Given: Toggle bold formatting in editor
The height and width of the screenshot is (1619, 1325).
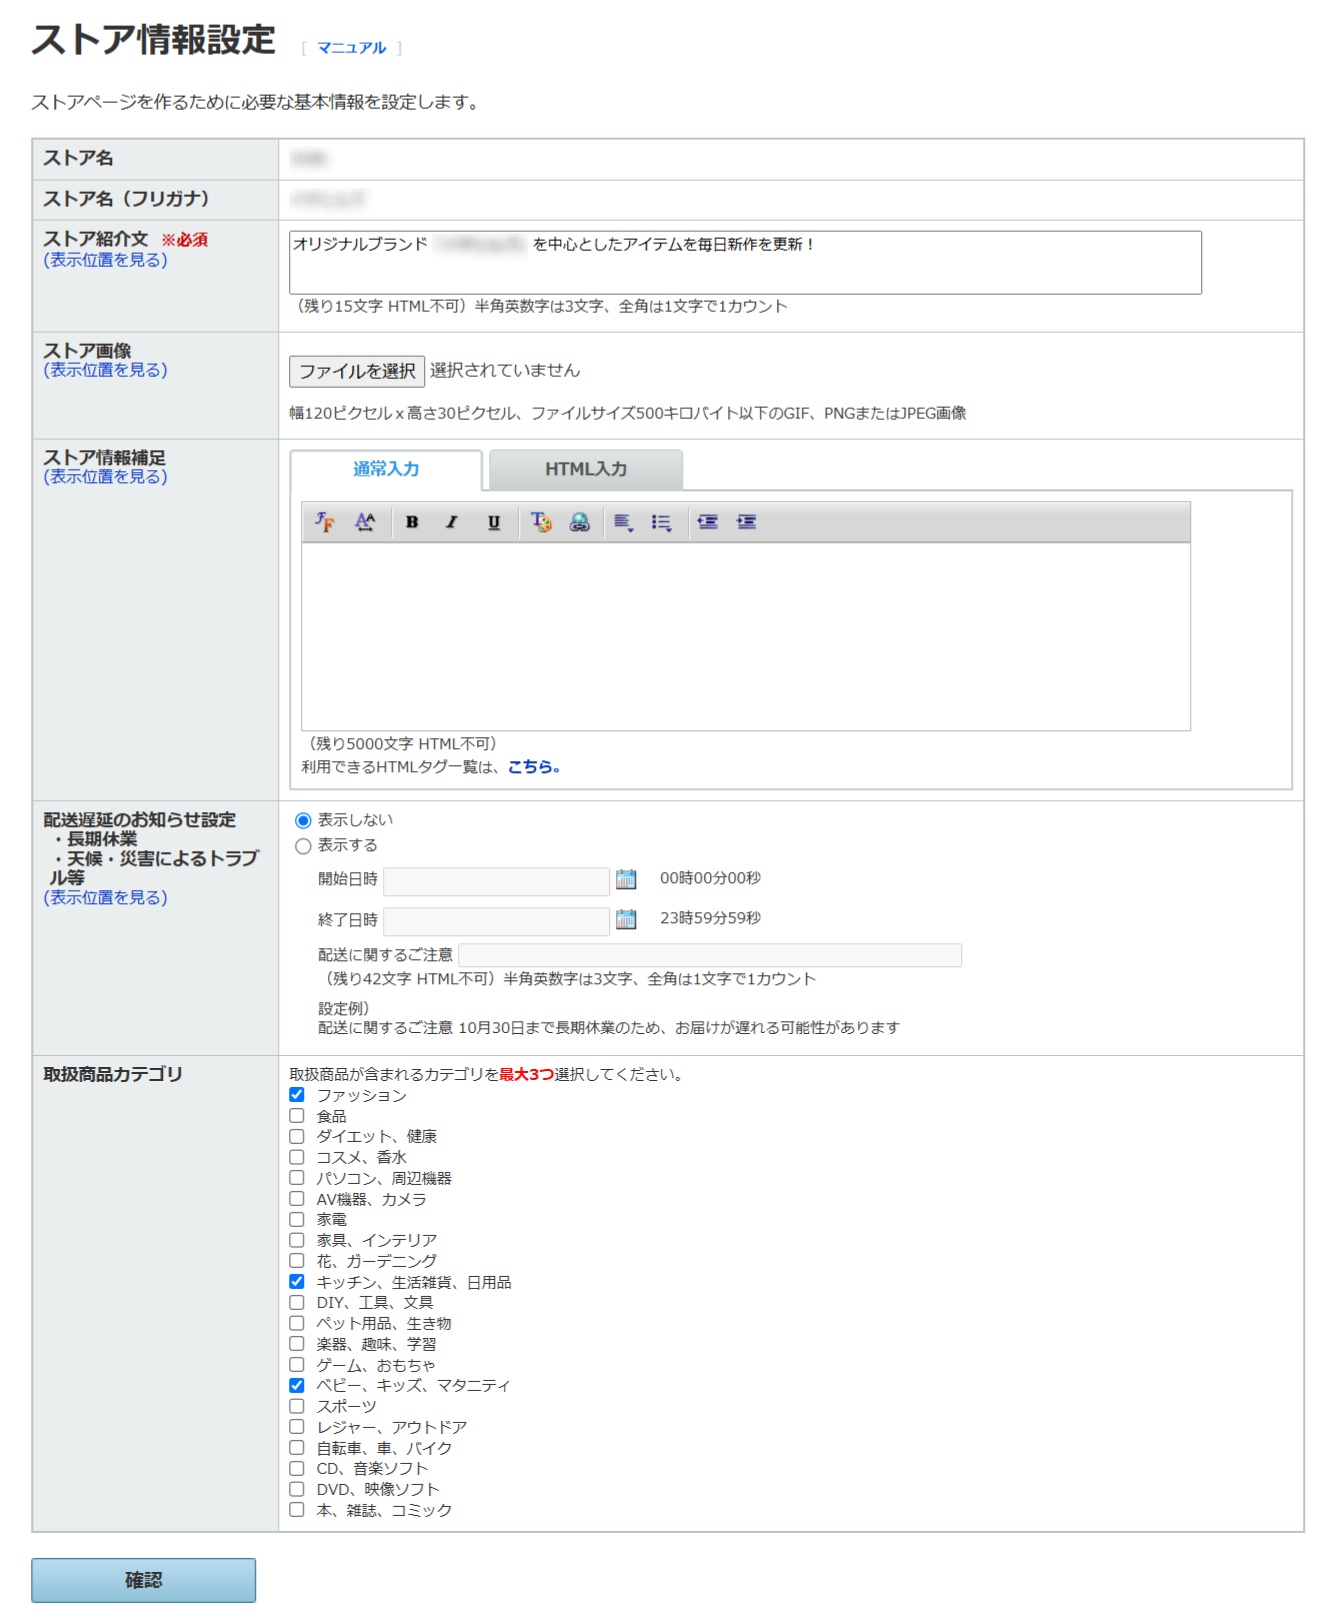Looking at the screenshot, I should (412, 522).
